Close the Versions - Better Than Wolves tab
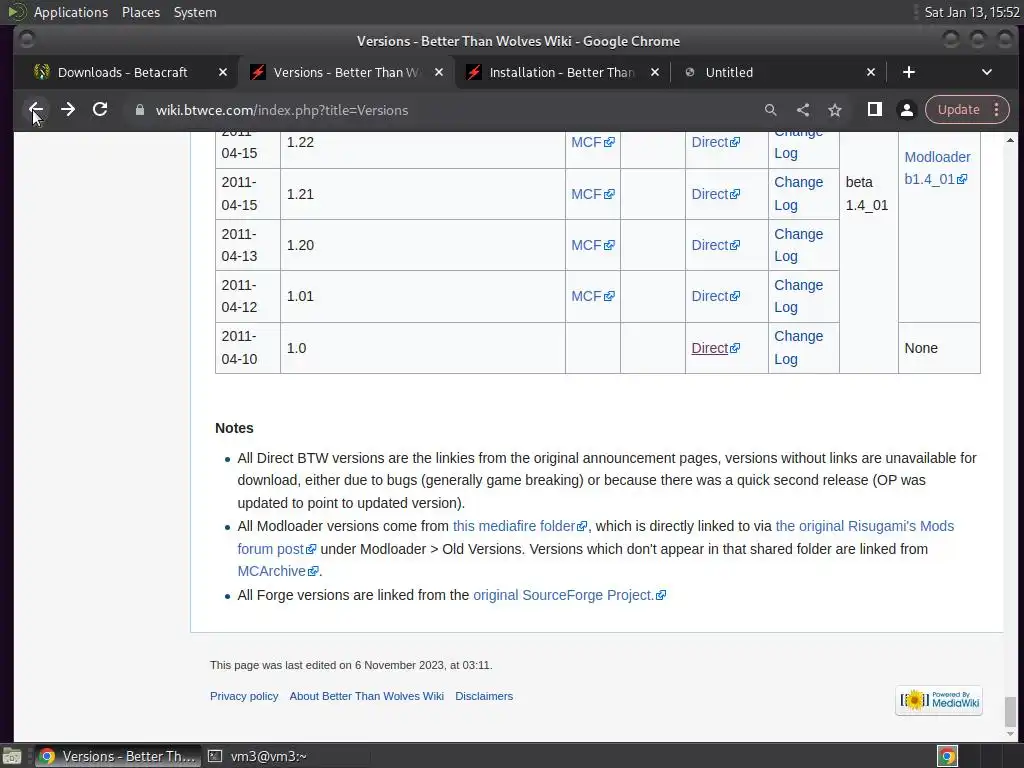 (439, 72)
